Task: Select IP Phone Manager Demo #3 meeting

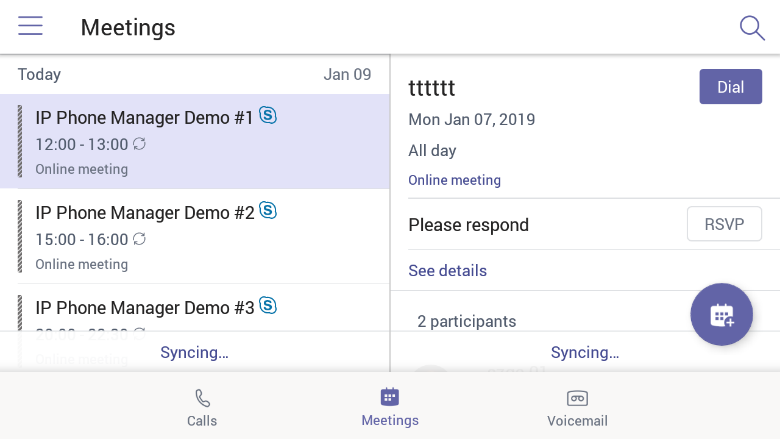Action: [x=195, y=308]
